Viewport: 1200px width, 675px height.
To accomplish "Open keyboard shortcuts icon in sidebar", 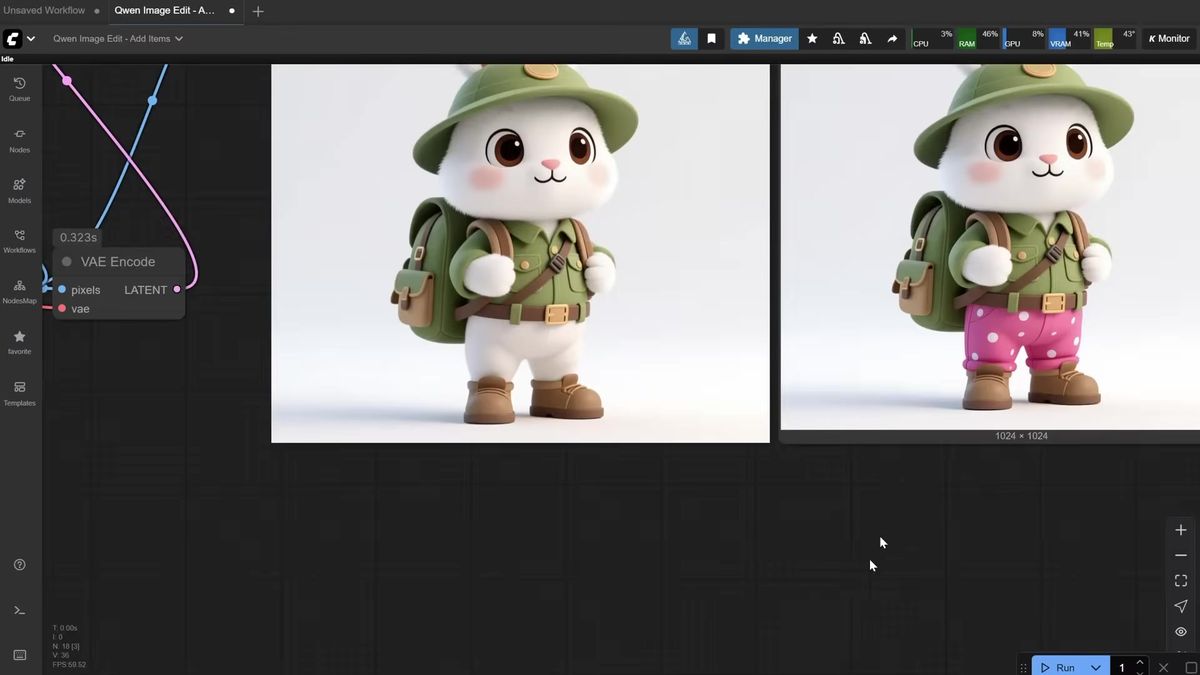I will point(19,655).
